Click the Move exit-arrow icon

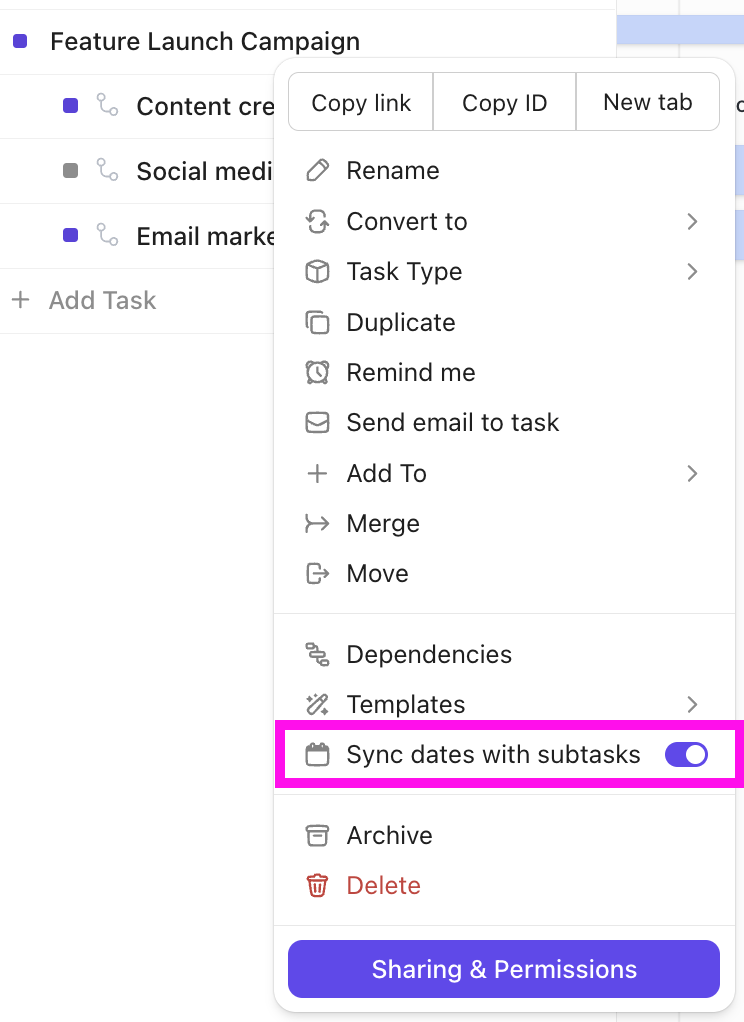318,574
